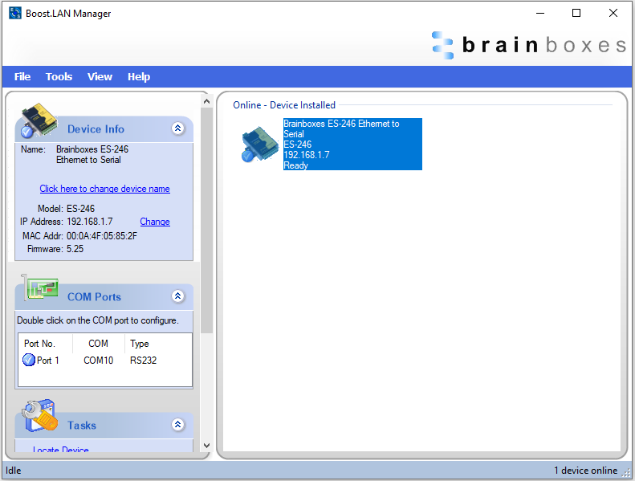The width and height of the screenshot is (635, 481).
Task: Click the Firmware version 5.25
Action: coord(75,249)
